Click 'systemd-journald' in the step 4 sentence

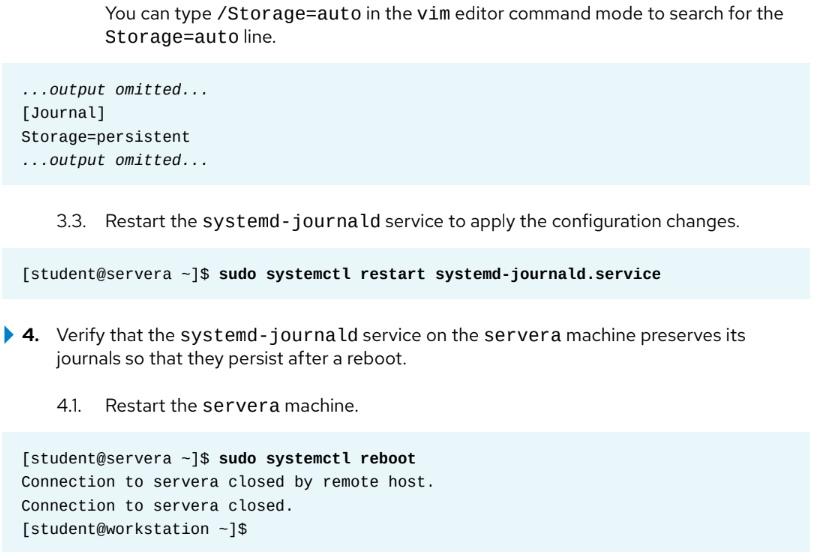point(269,335)
